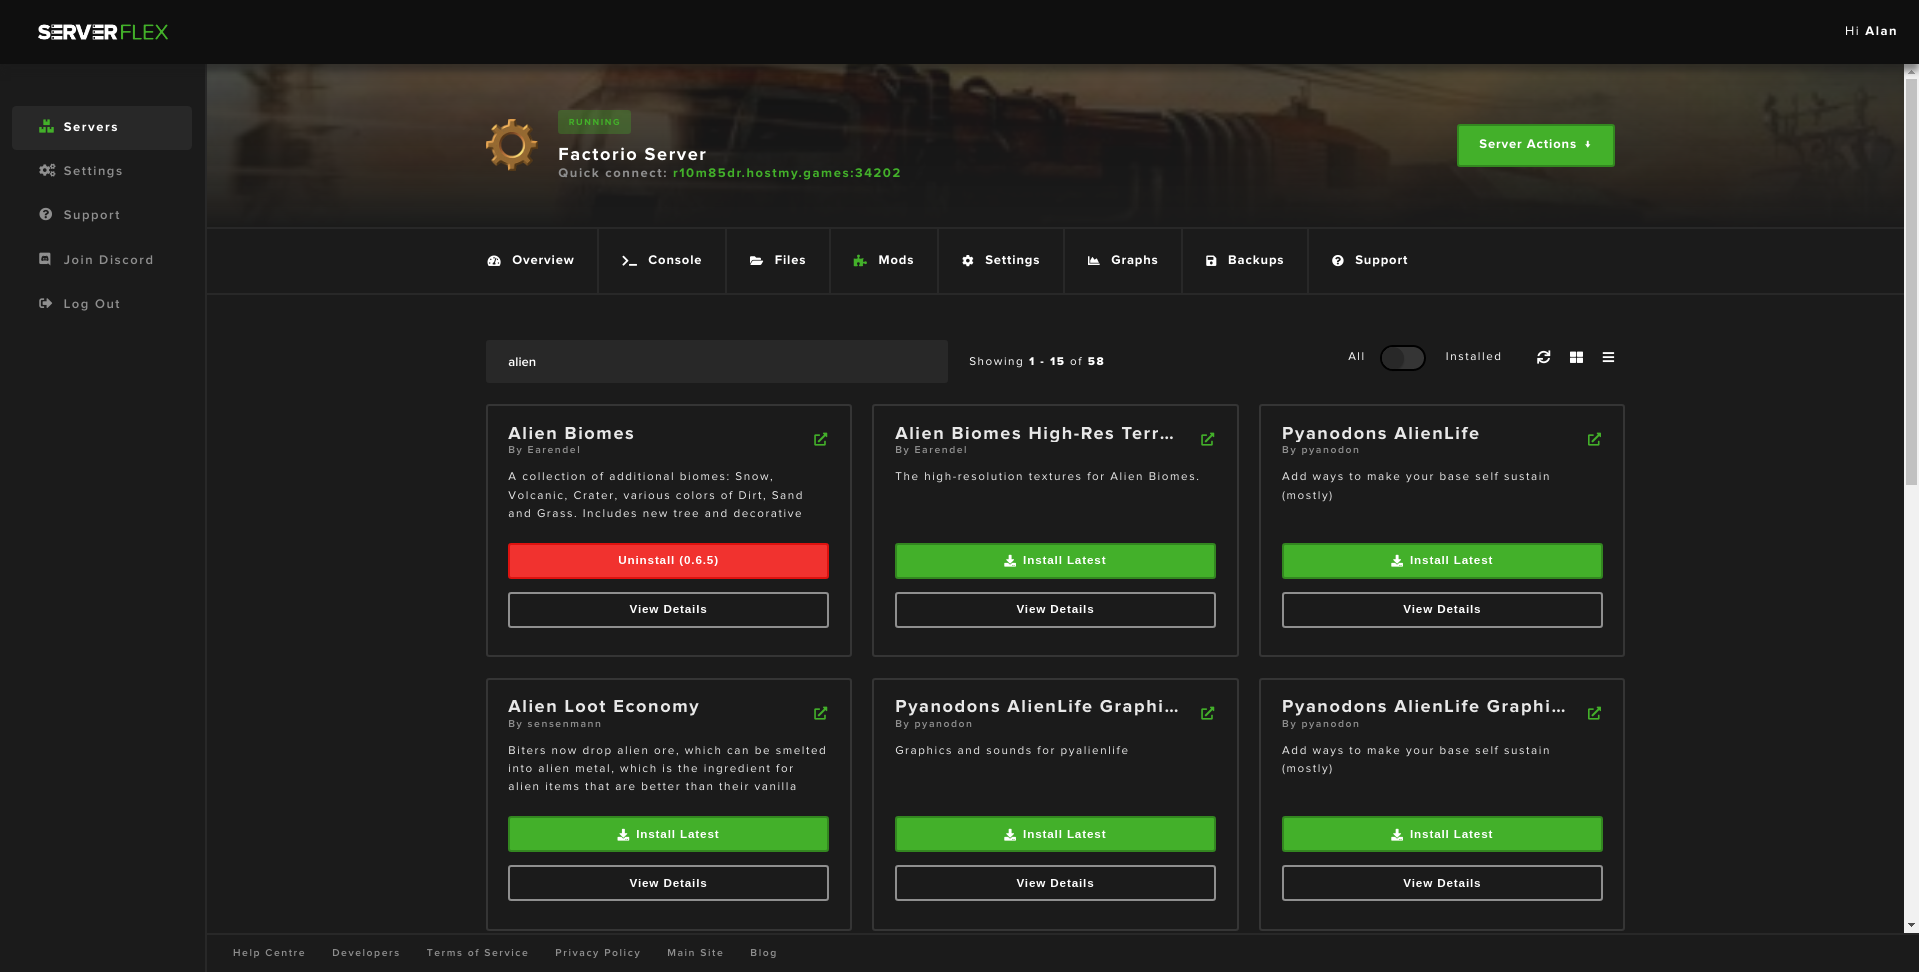Switch to grid view layout
This screenshot has height=972, width=1919.
point(1576,357)
